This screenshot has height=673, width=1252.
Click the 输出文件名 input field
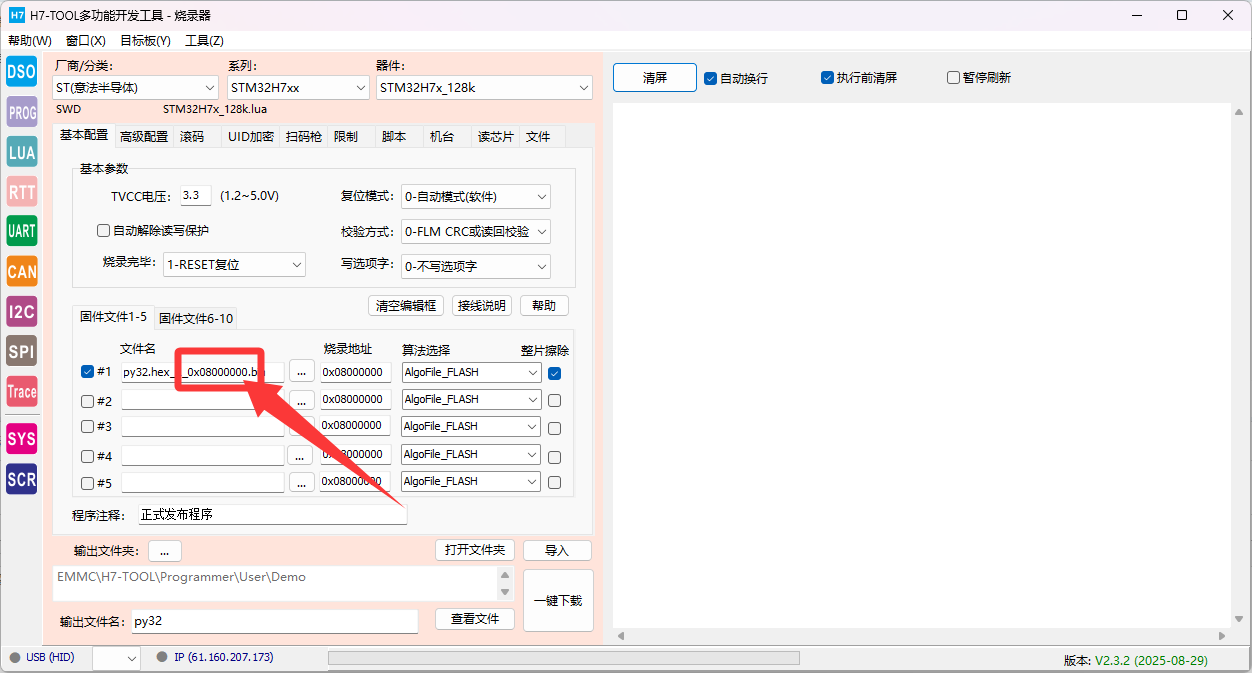[x=274, y=621]
